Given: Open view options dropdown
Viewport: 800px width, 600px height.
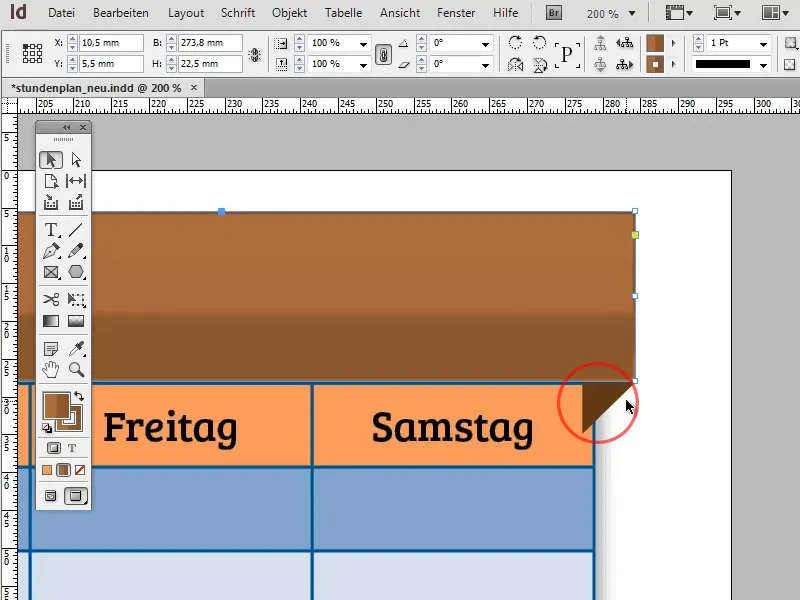Looking at the screenshot, I should 679,13.
